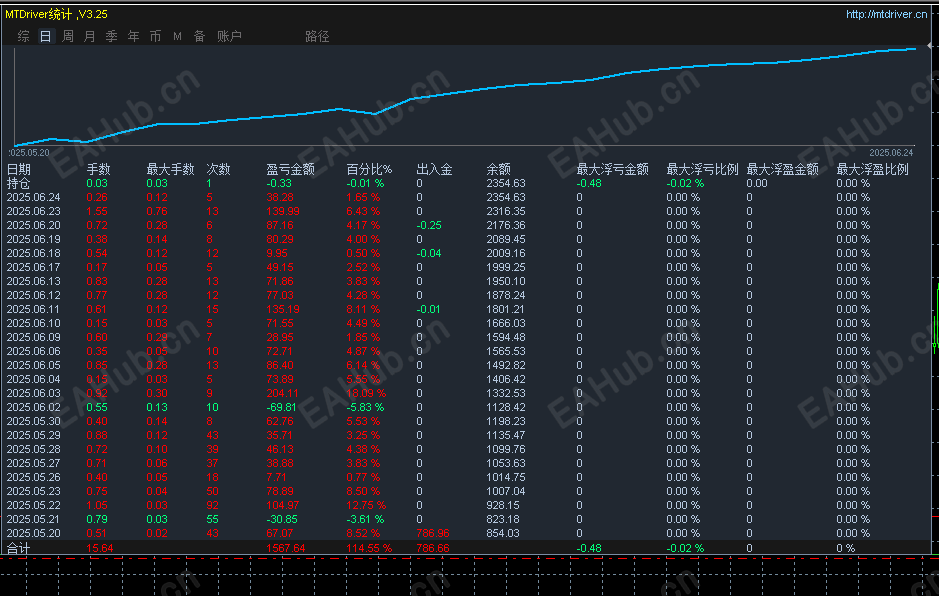The height and width of the screenshot is (596, 939).
Task: Click the 出入金 column header
Action: click(434, 170)
